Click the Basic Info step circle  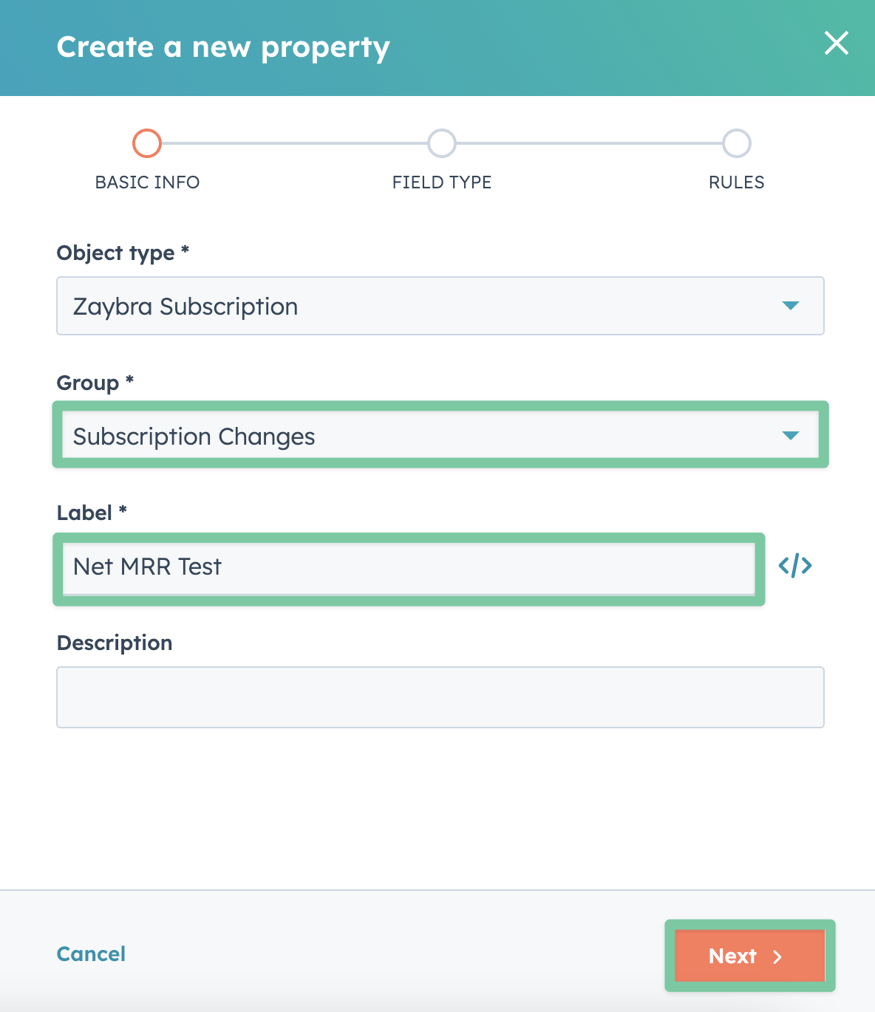click(x=147, y=144)
